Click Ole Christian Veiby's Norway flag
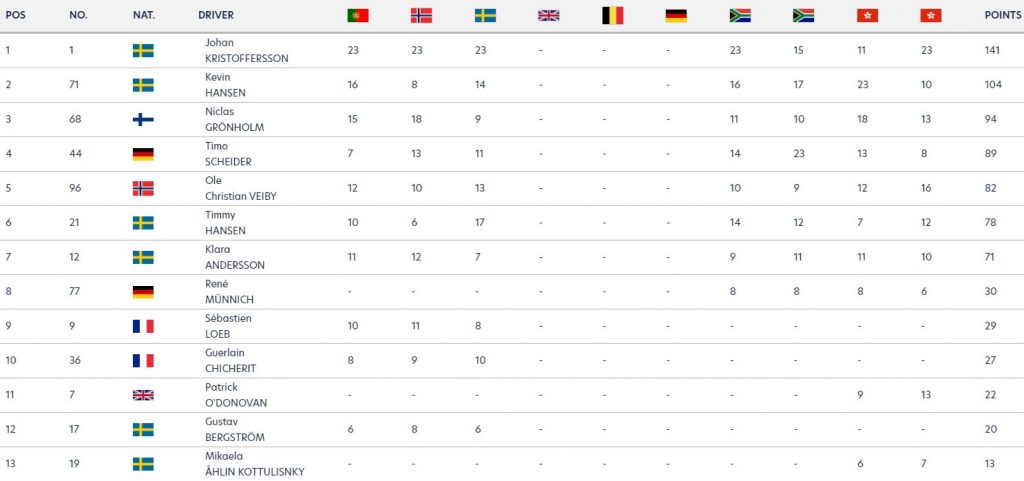The image size is (1024, 481). coord(143,189)
